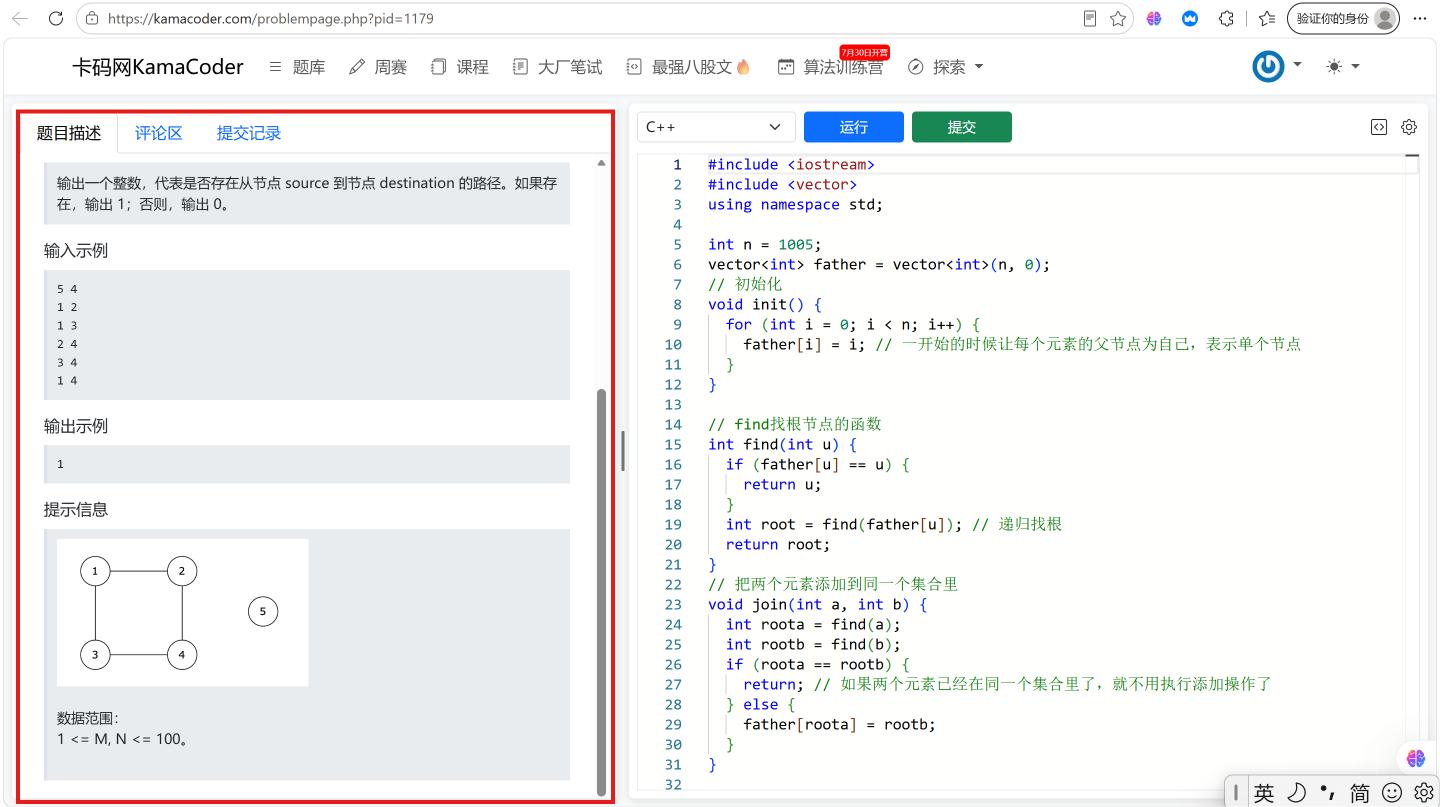This screenshot has height=807, width=1440.
Task: Switch to the 提交记录 tab
Action: click(x=249, y=133)
